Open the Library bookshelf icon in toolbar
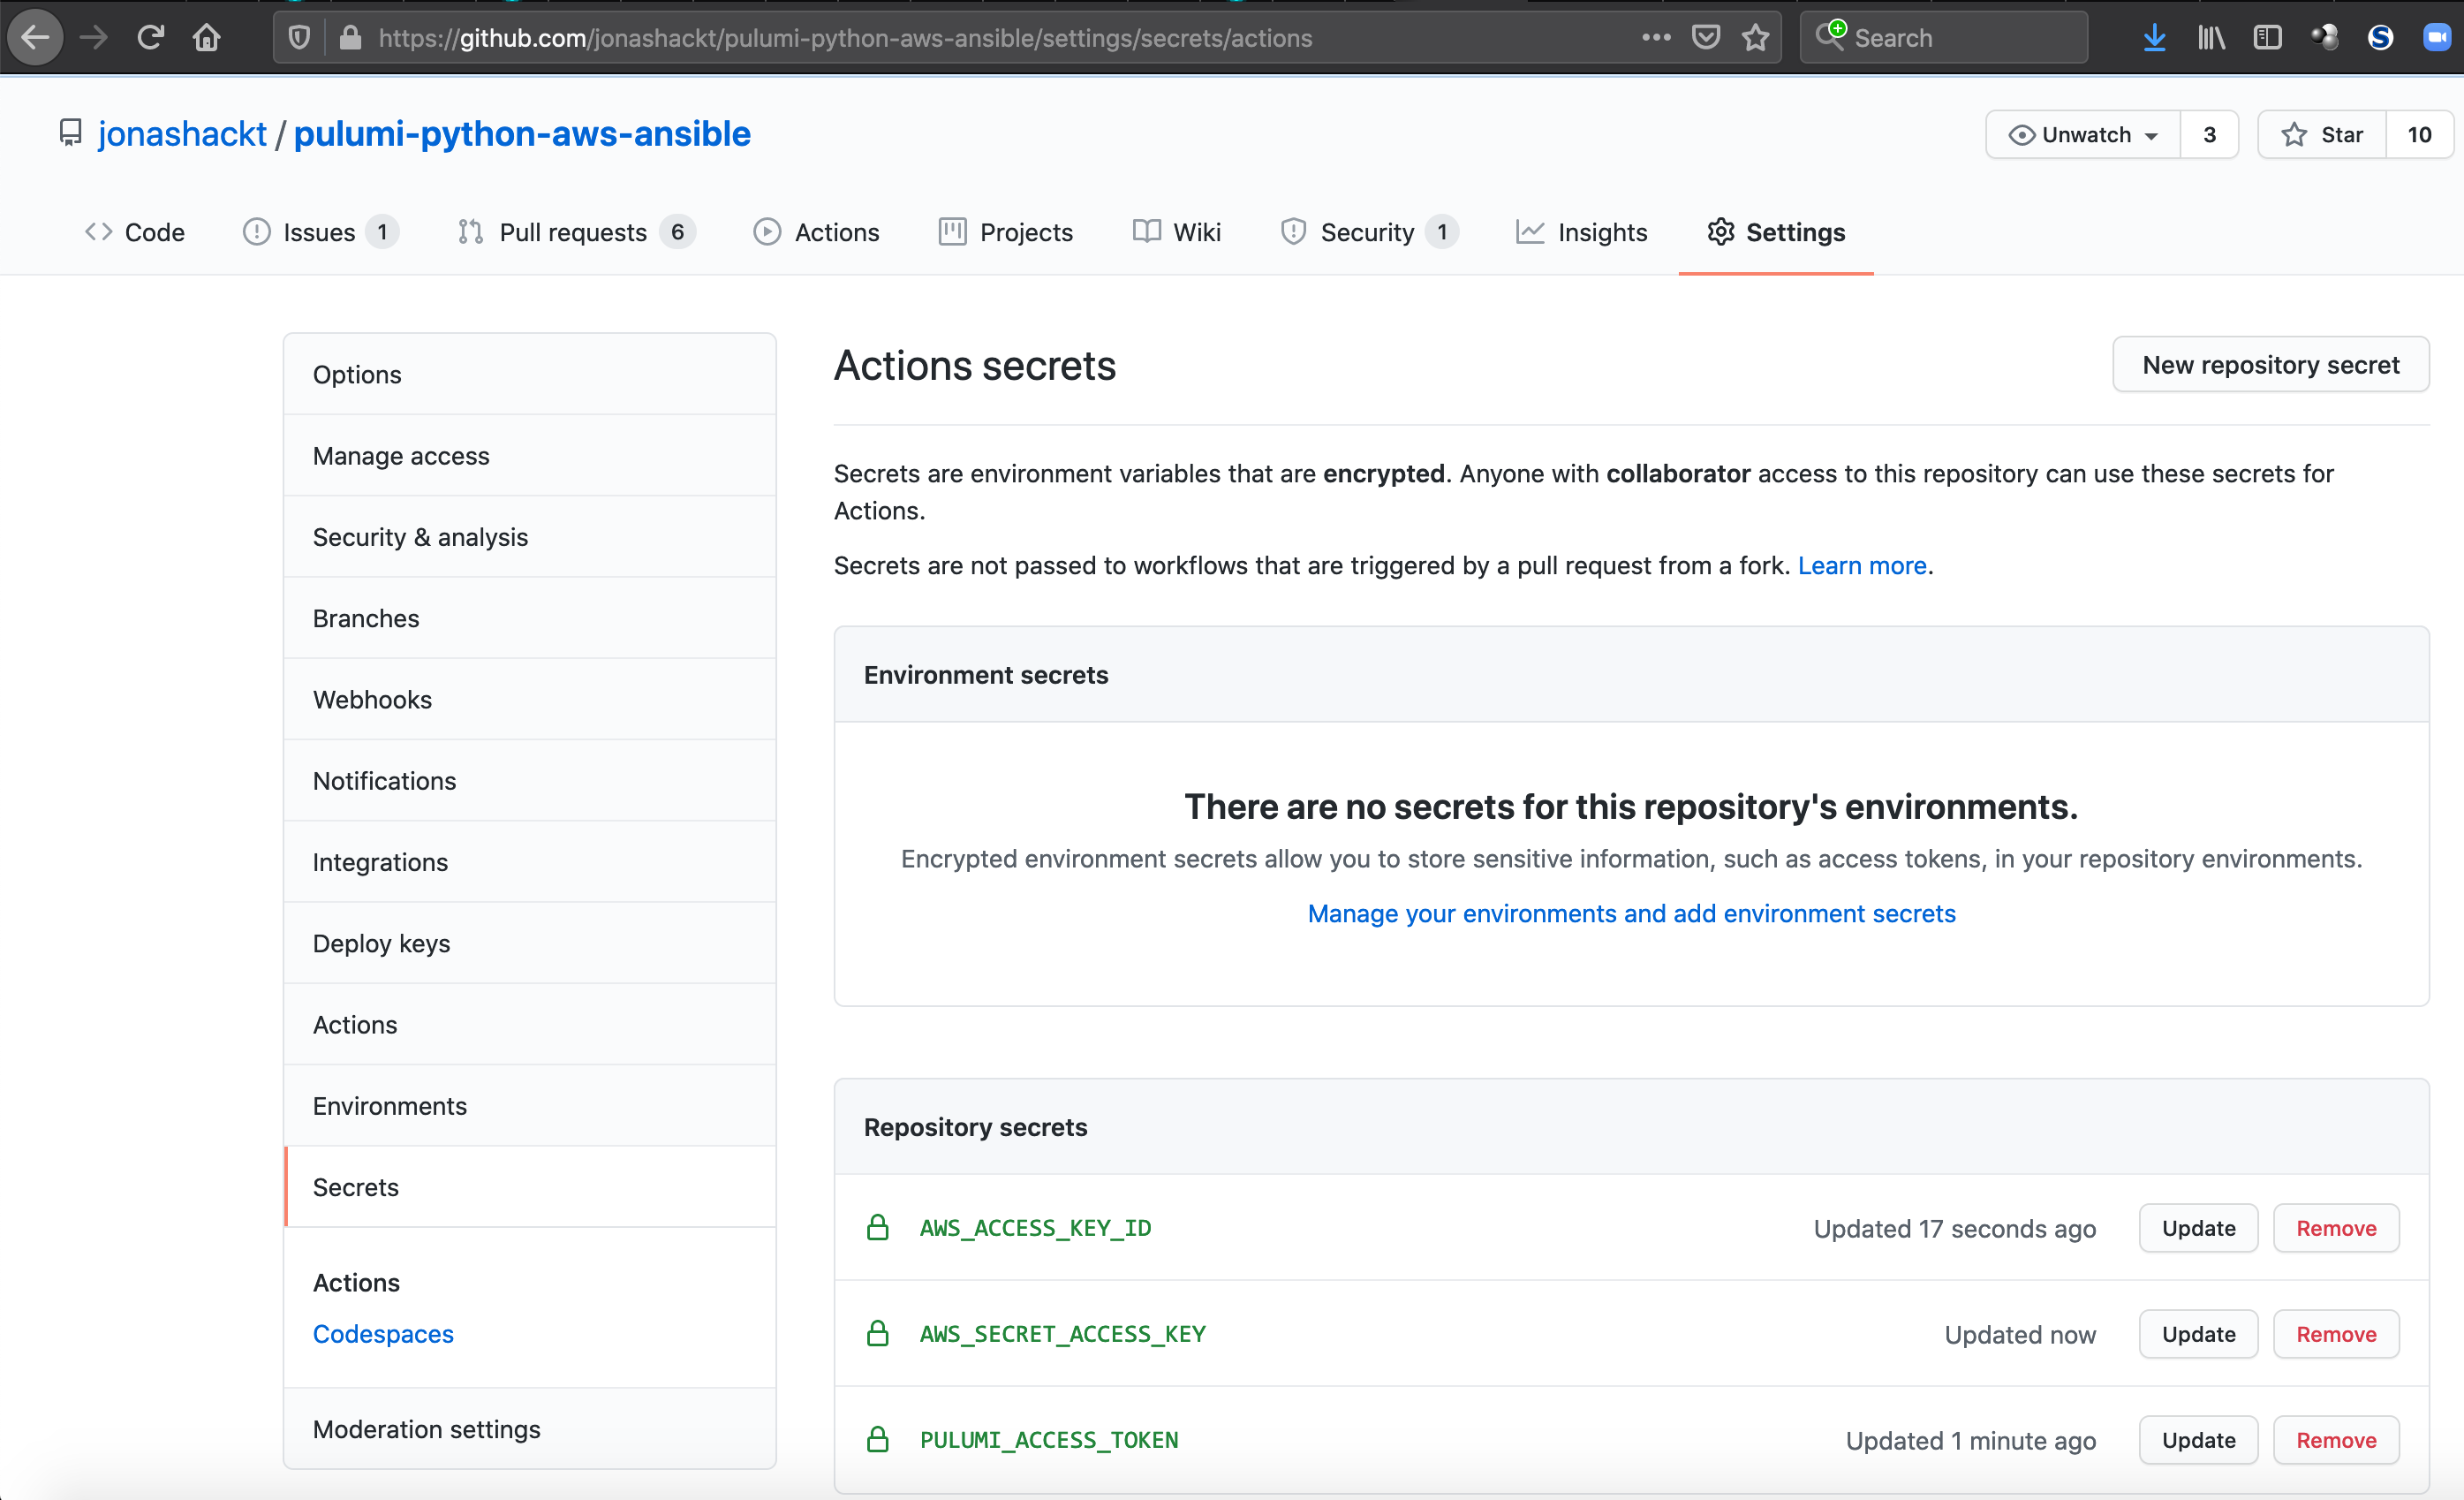 point(2211,38)
